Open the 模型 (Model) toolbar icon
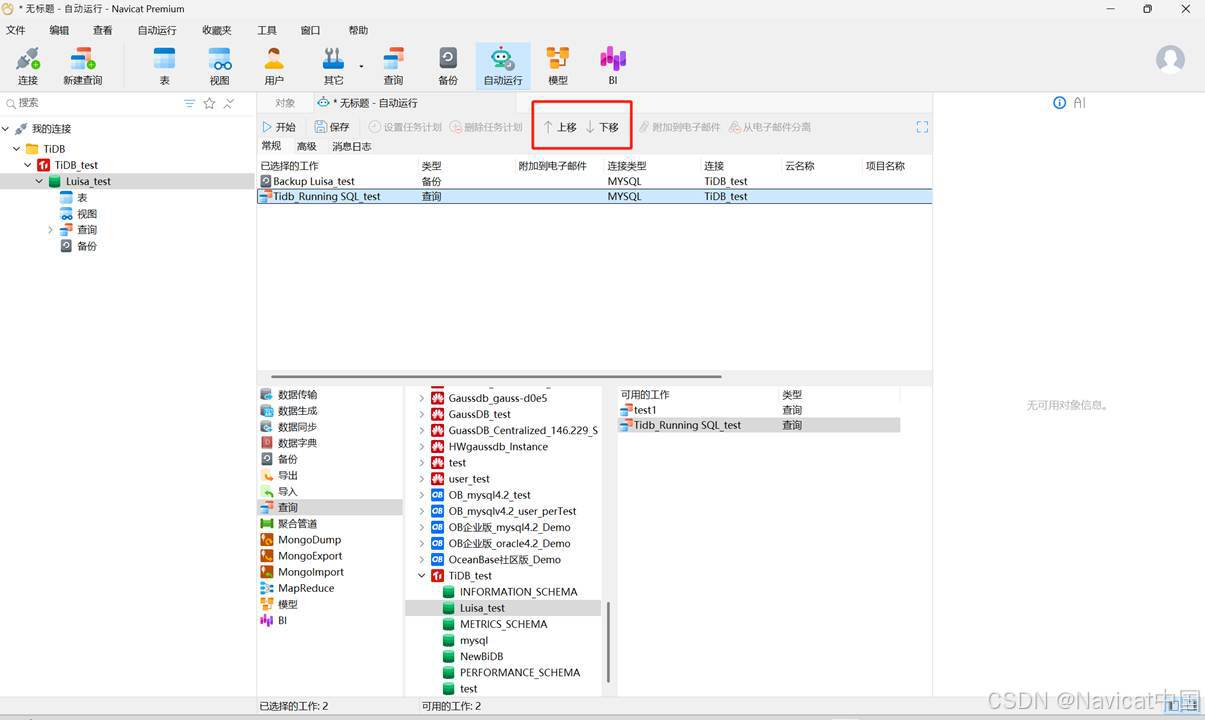The height and width of the screenshot is (720, 1205). tap(558, 66)
